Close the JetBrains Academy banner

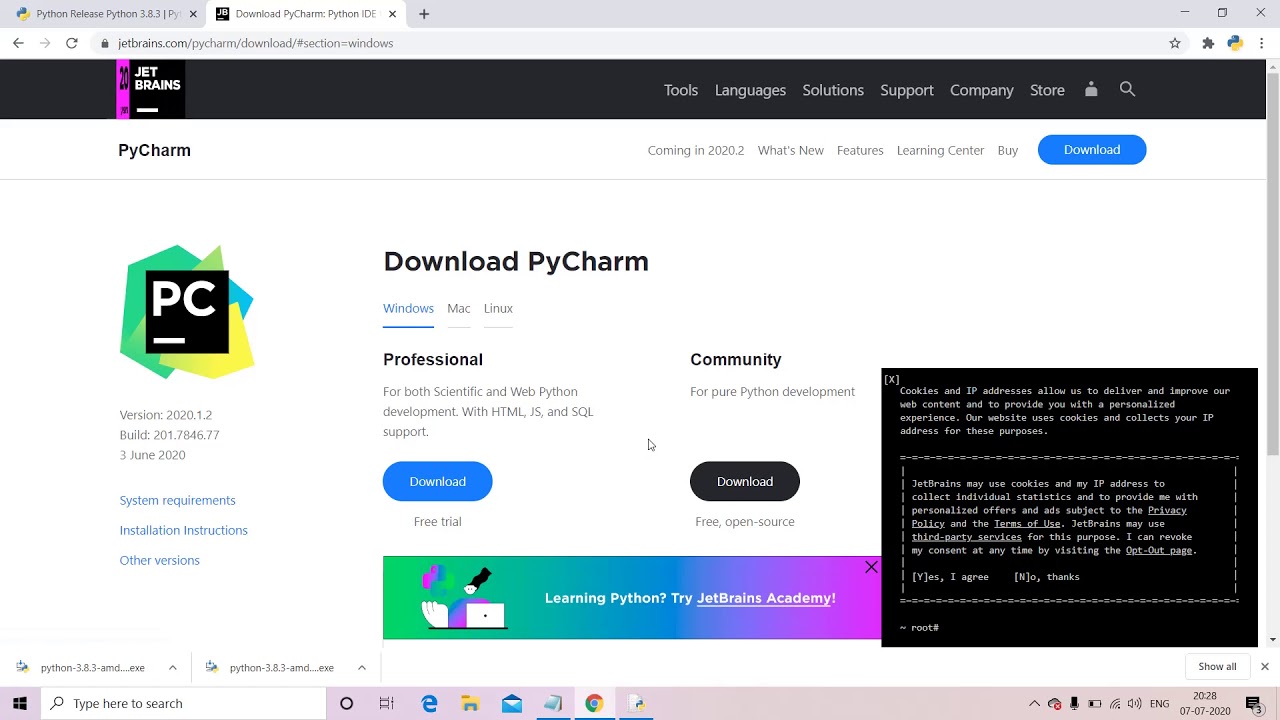point(871,567)
